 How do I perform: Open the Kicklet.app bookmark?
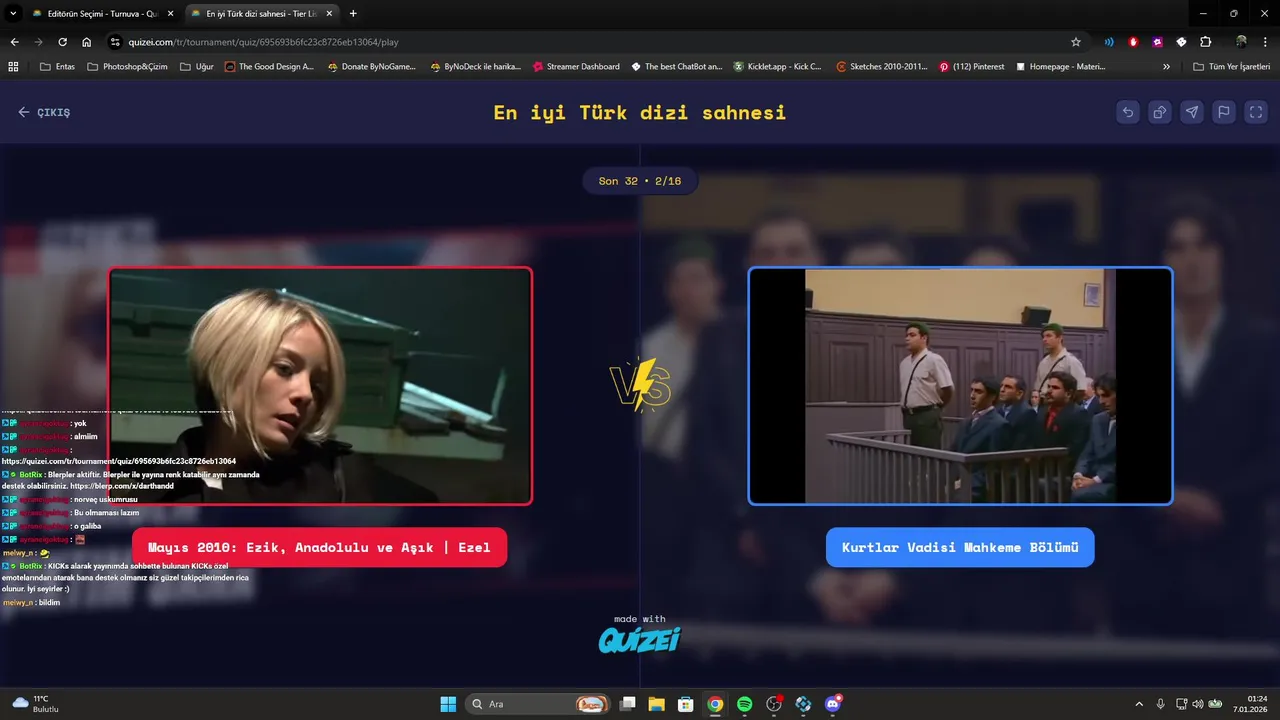pyautogui.click(x=778, y=67)
